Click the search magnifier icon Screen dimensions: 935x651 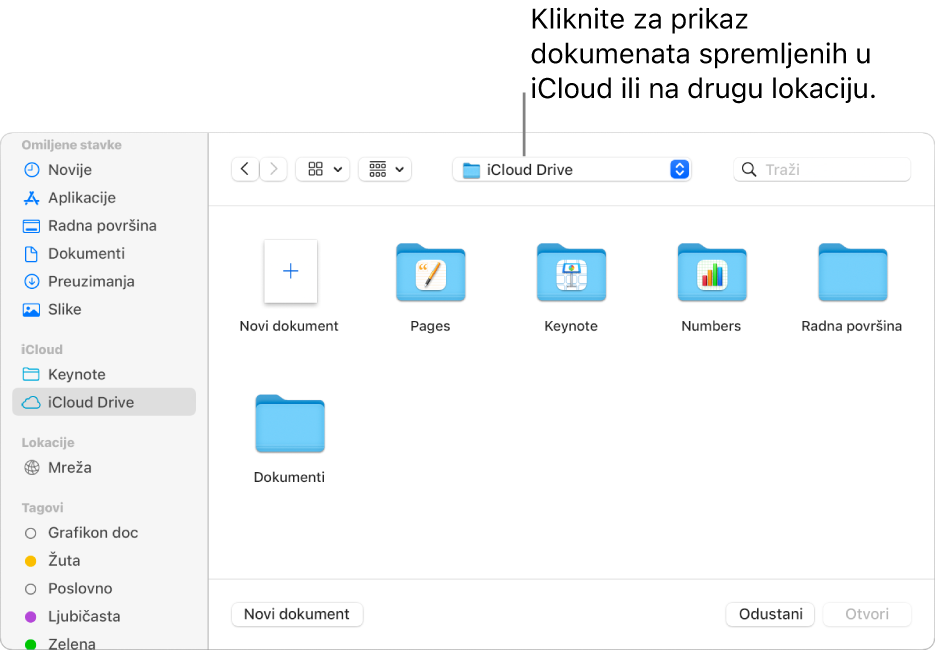coord(749,170)
